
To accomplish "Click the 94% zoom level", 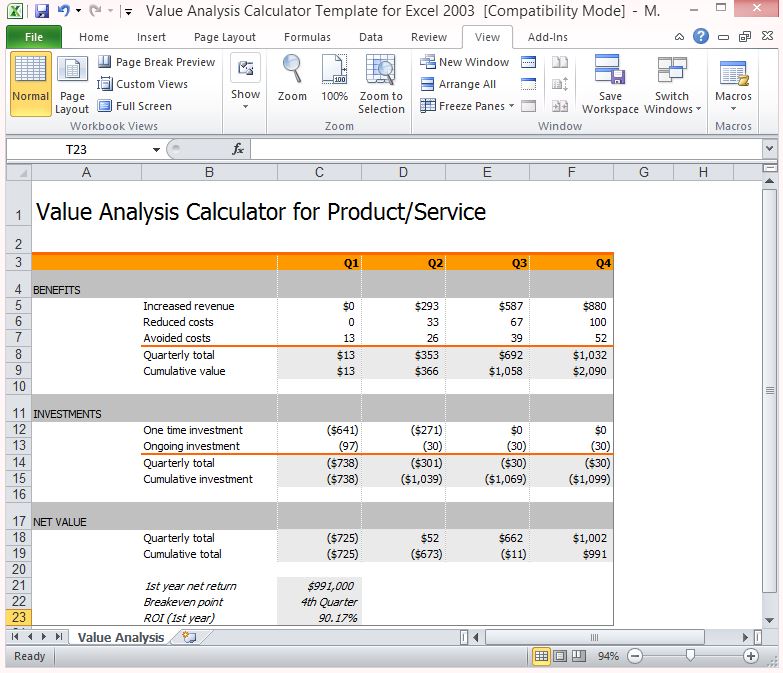I will coord(608,656).
